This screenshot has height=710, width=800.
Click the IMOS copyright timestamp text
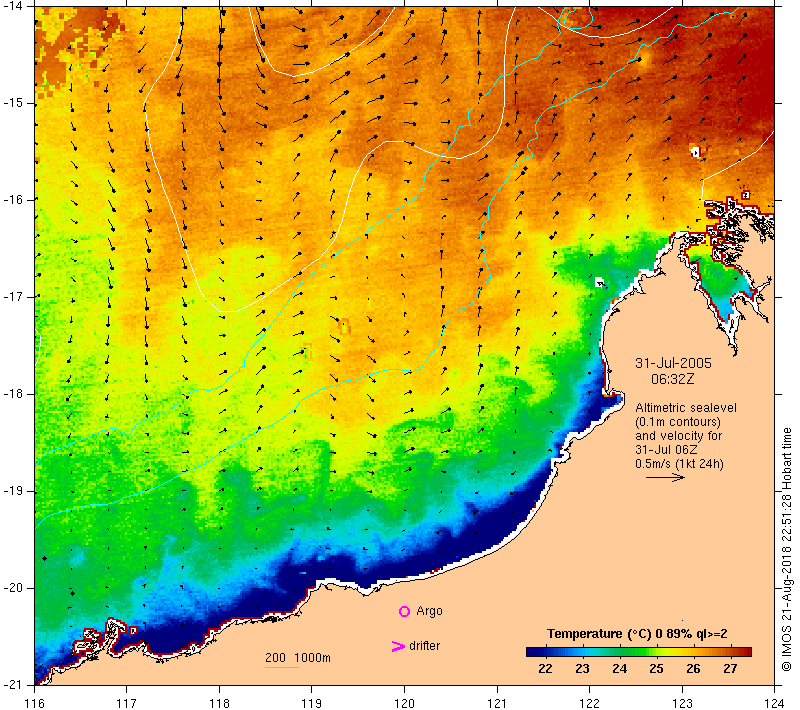[786, 549]
